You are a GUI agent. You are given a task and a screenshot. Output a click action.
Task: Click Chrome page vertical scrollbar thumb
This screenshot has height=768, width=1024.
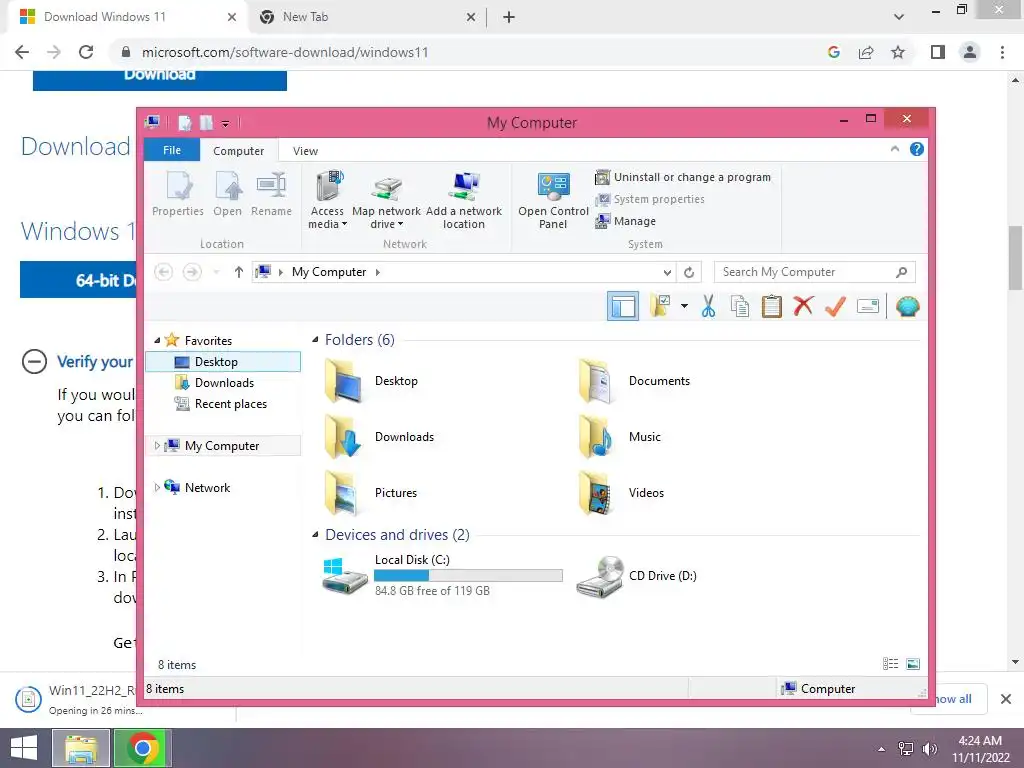point(1016,258)
